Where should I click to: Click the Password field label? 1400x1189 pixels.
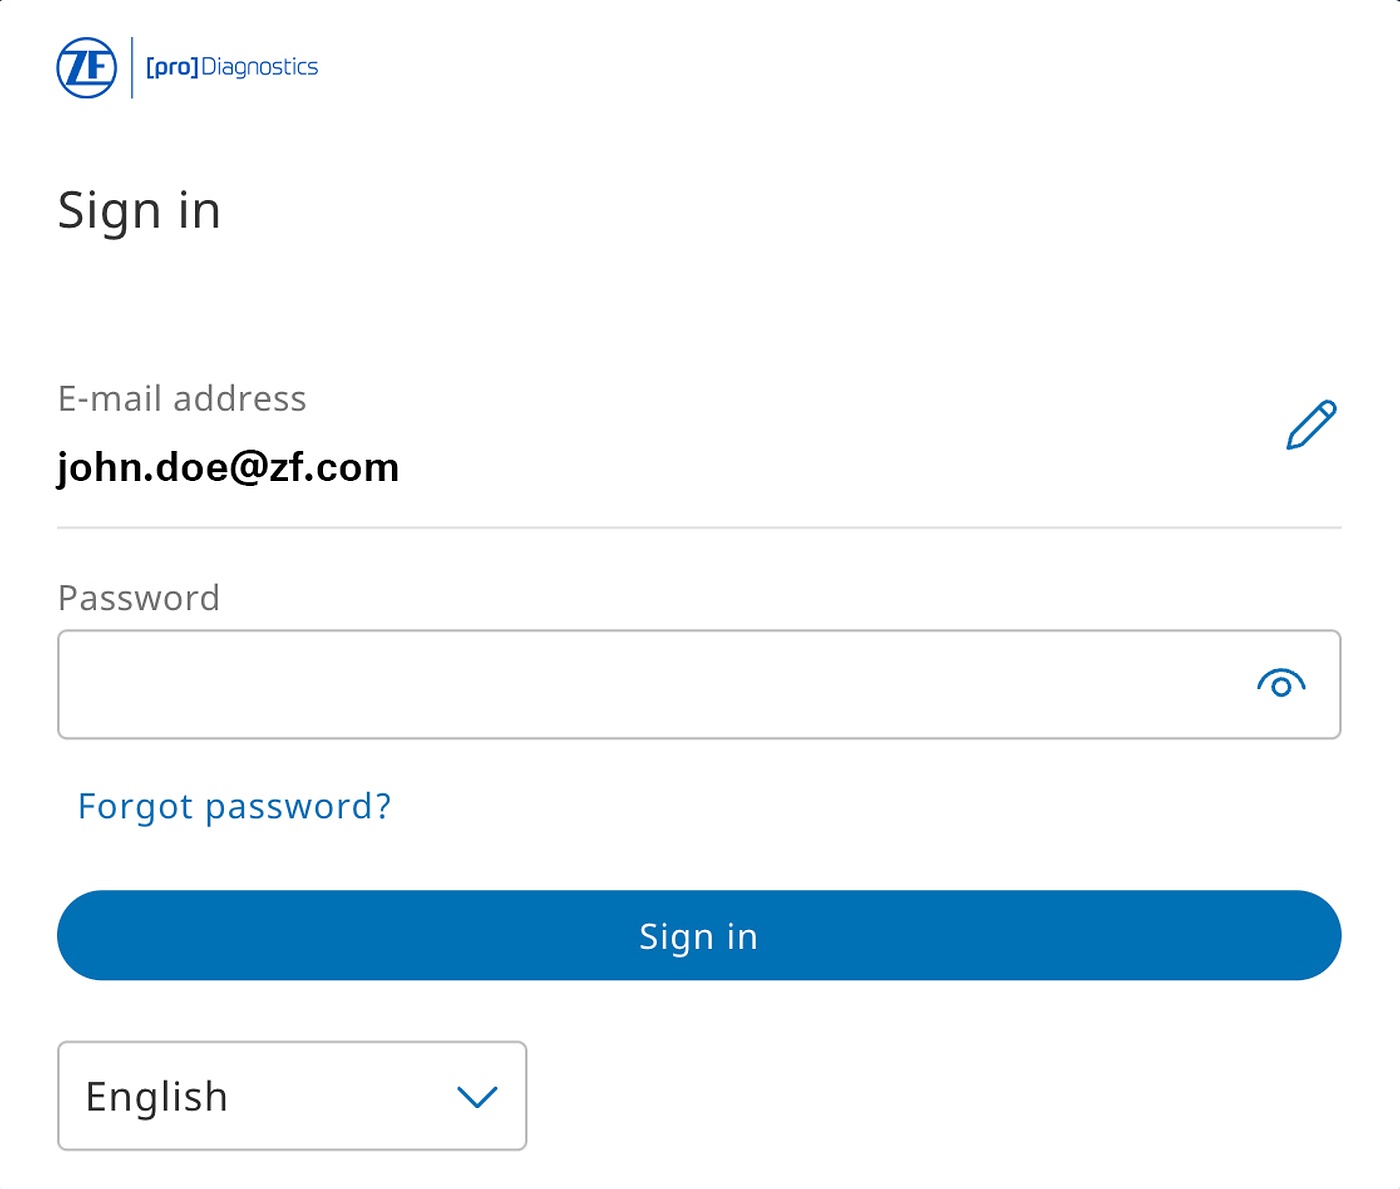point(139,598)
